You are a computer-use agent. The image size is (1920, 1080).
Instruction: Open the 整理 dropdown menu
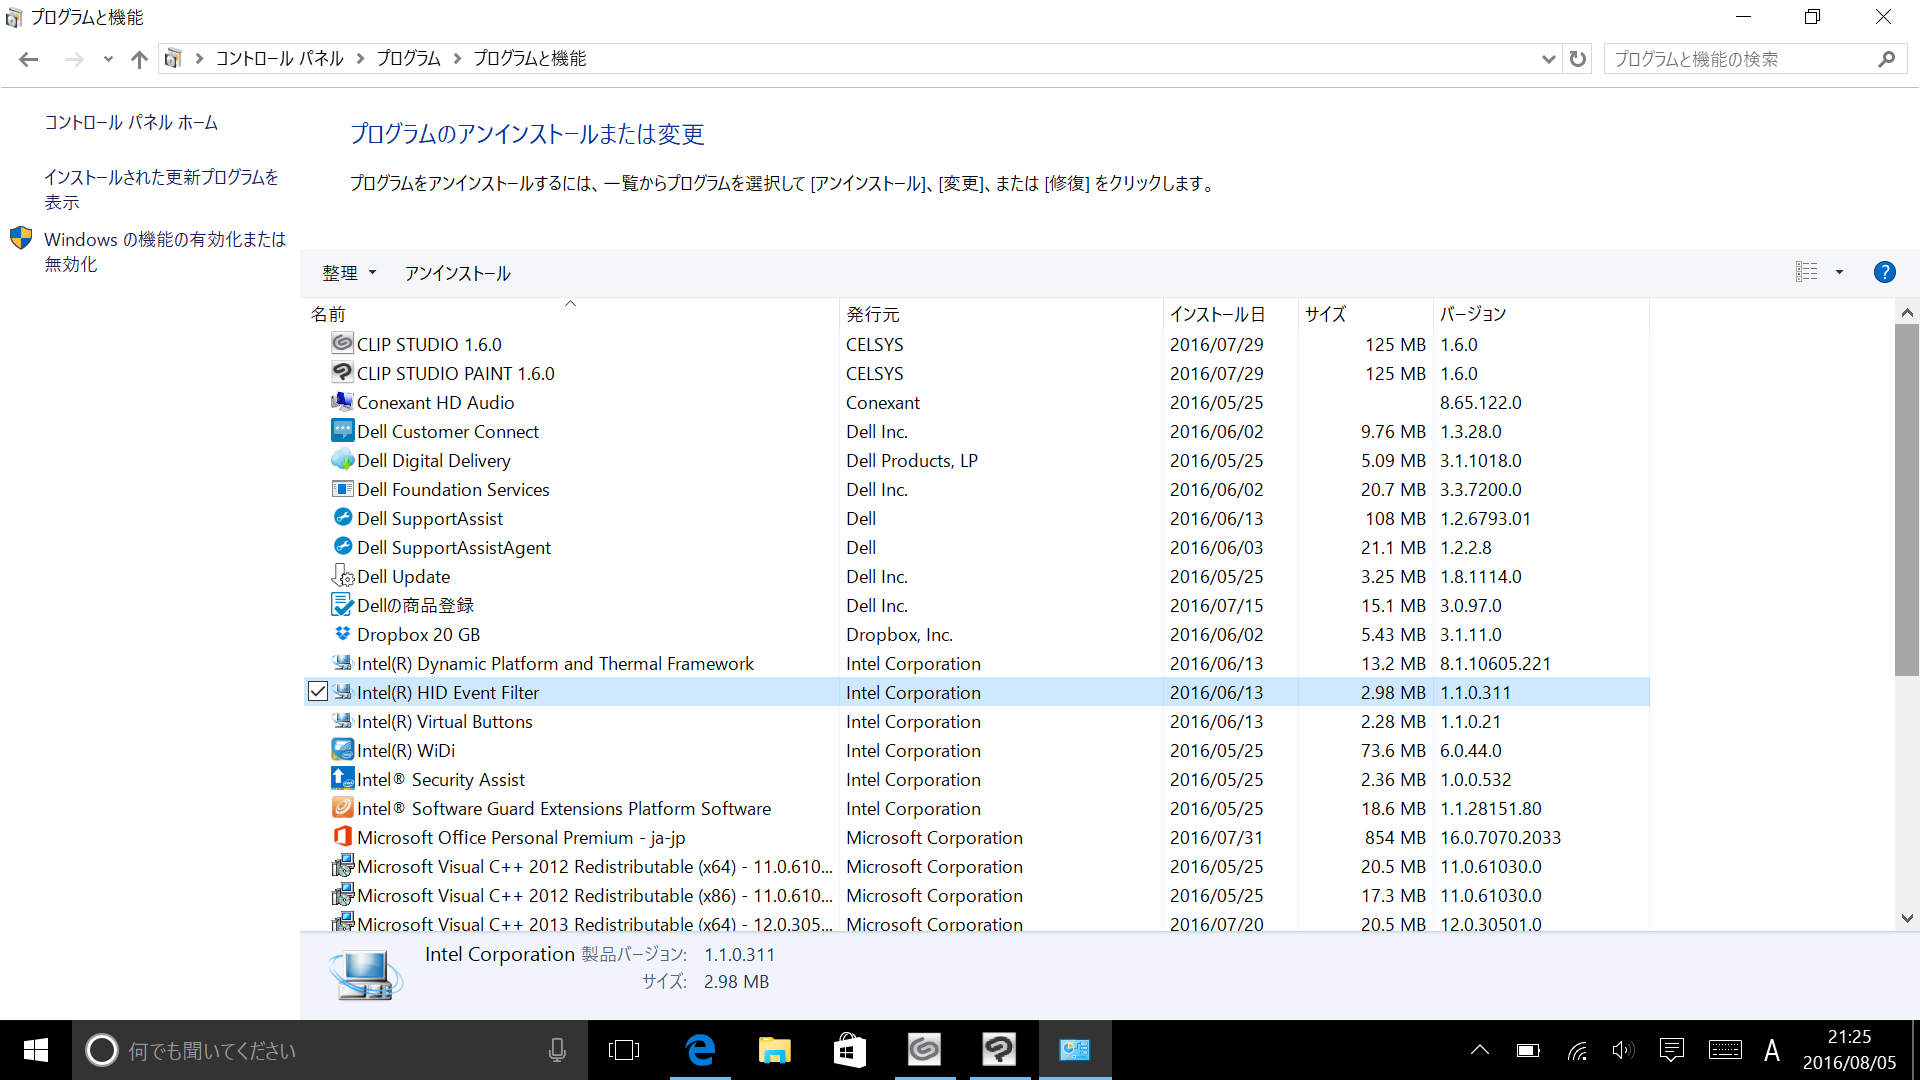point(348,273)
